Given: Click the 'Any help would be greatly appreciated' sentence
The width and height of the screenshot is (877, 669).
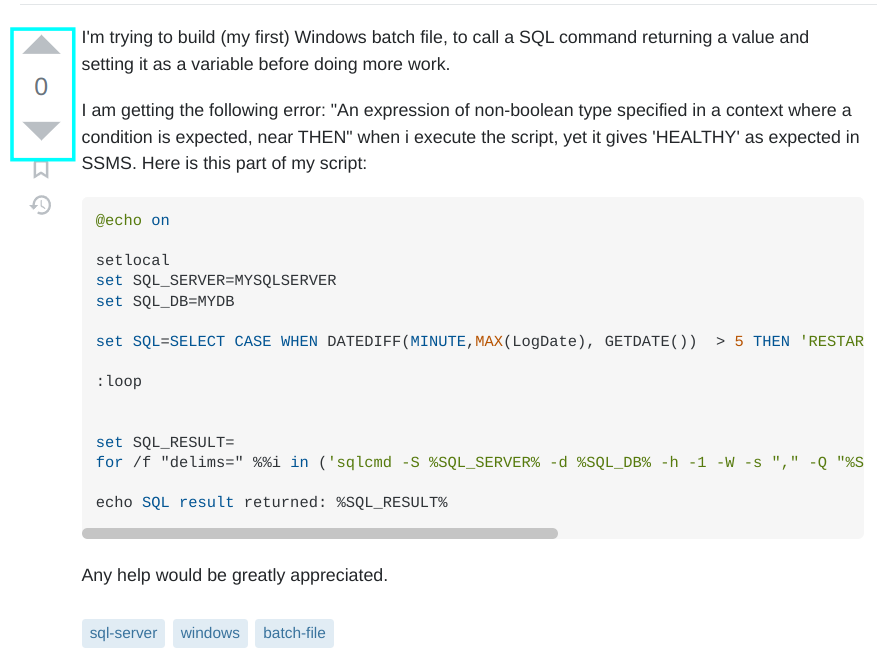Looking at the screenshot, I should pos(235,576).
